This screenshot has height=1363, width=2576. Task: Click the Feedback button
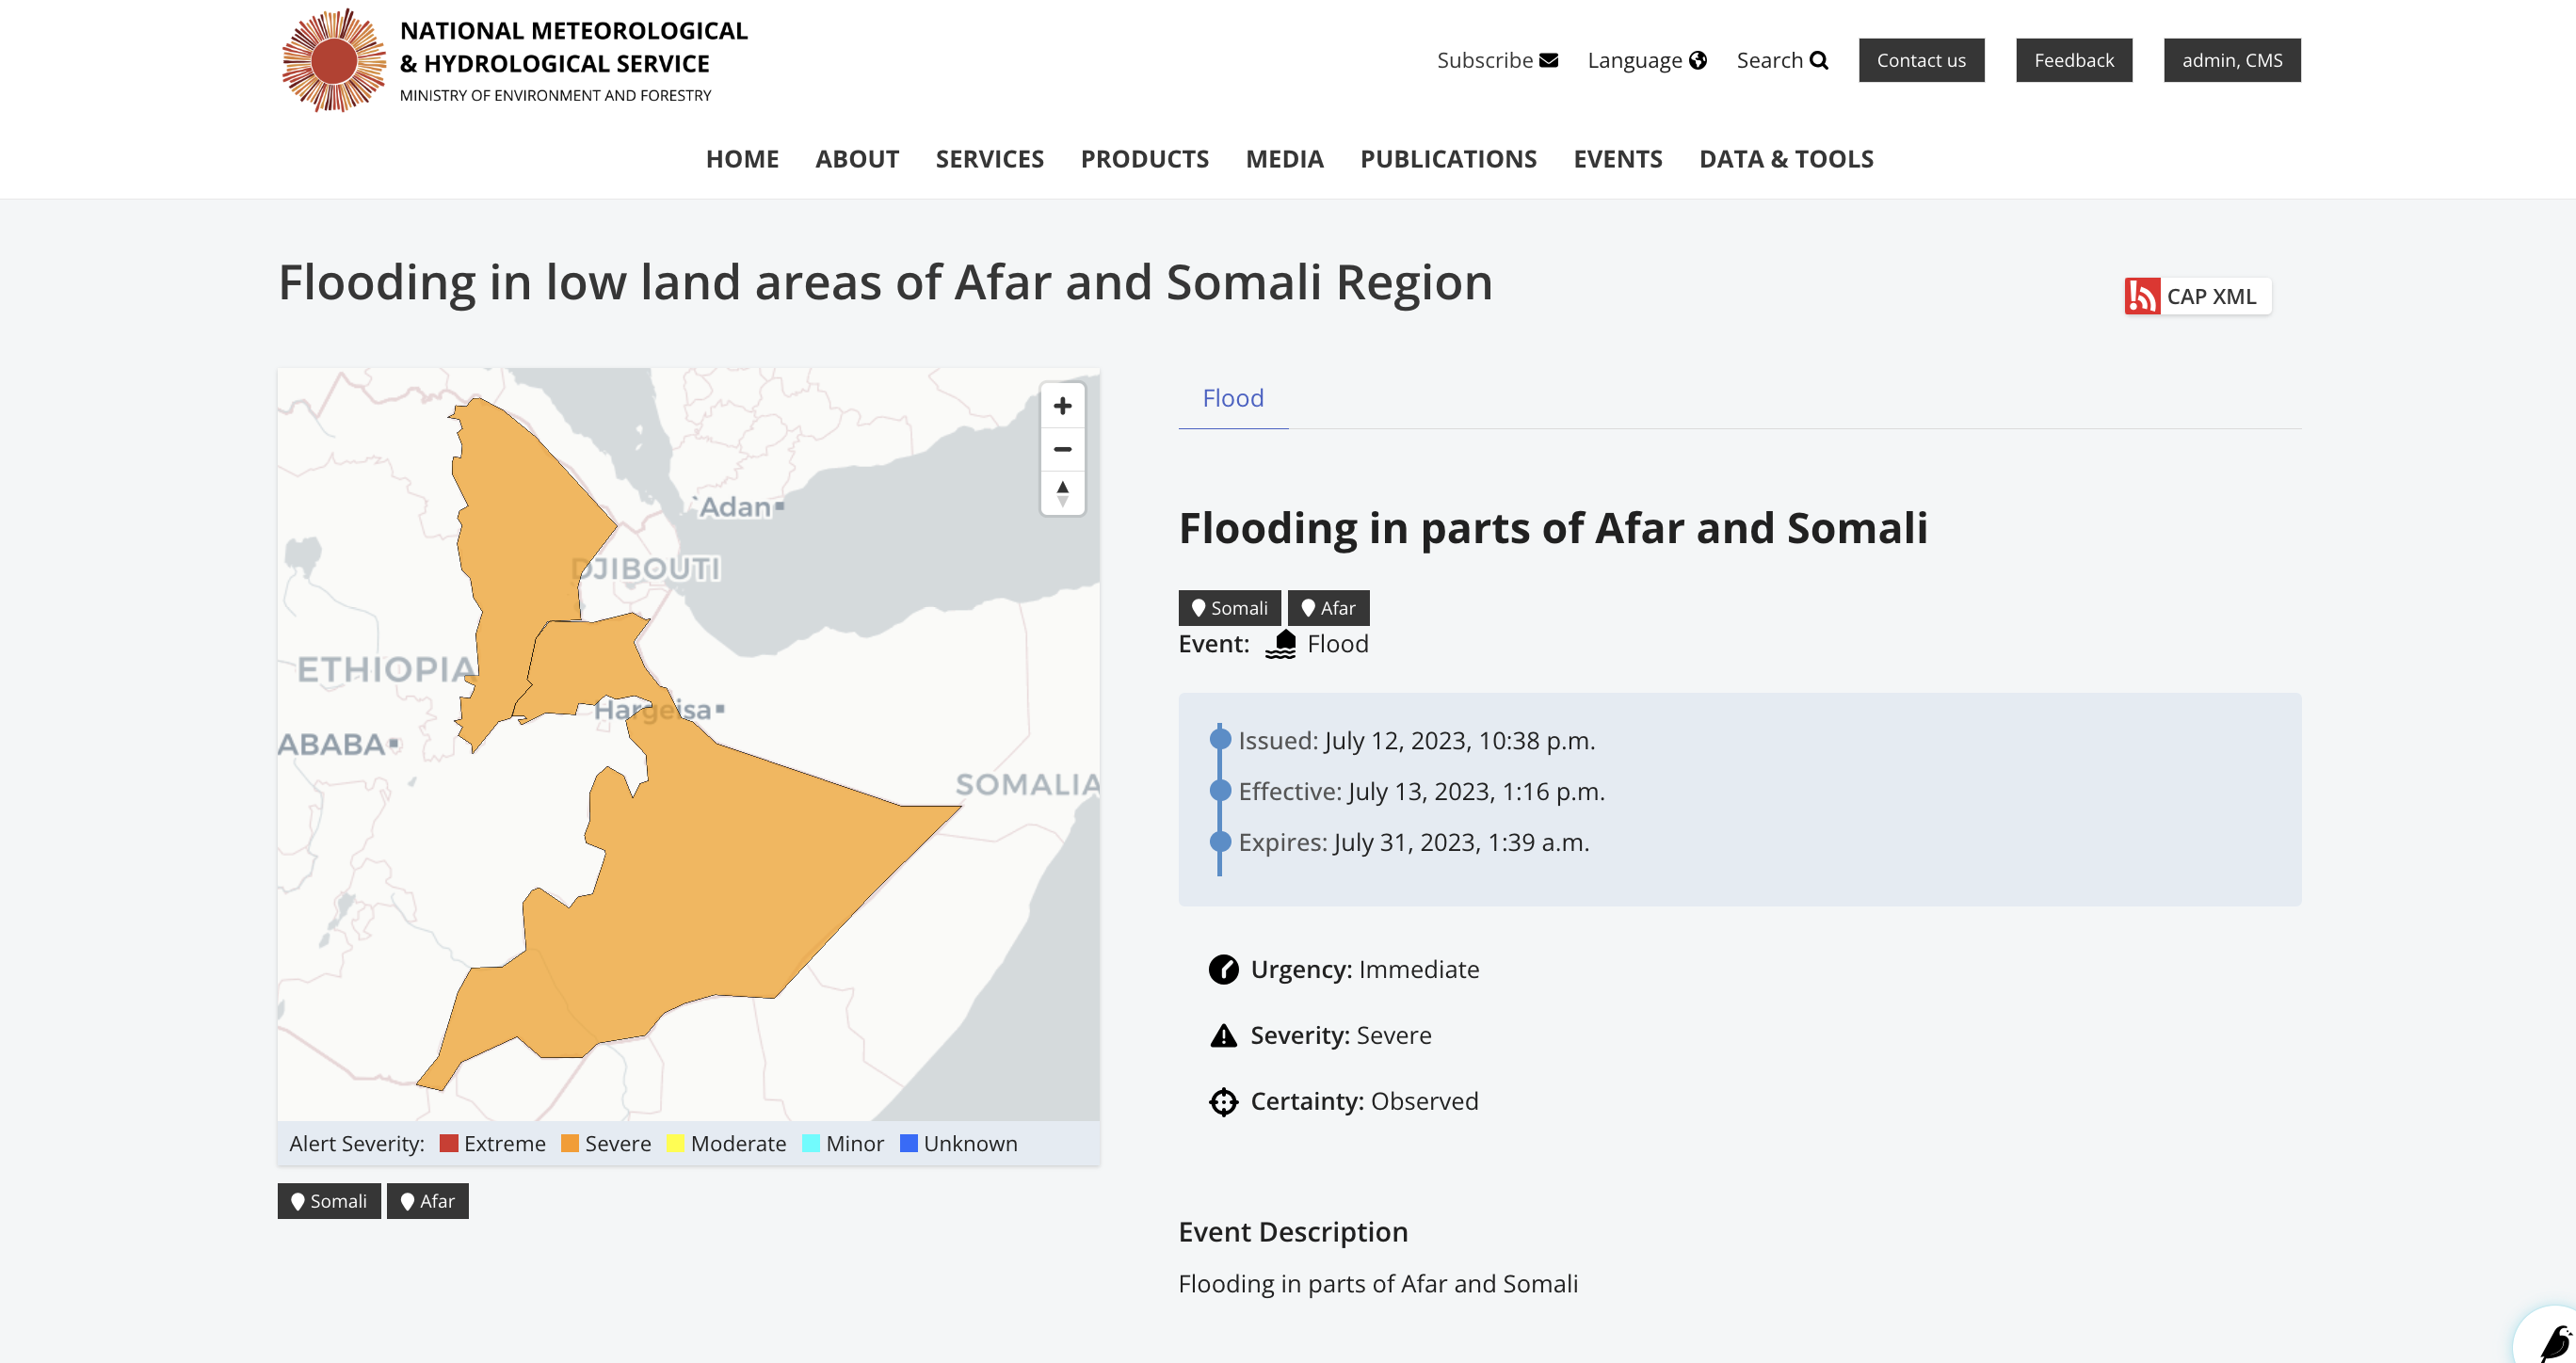2074,60
